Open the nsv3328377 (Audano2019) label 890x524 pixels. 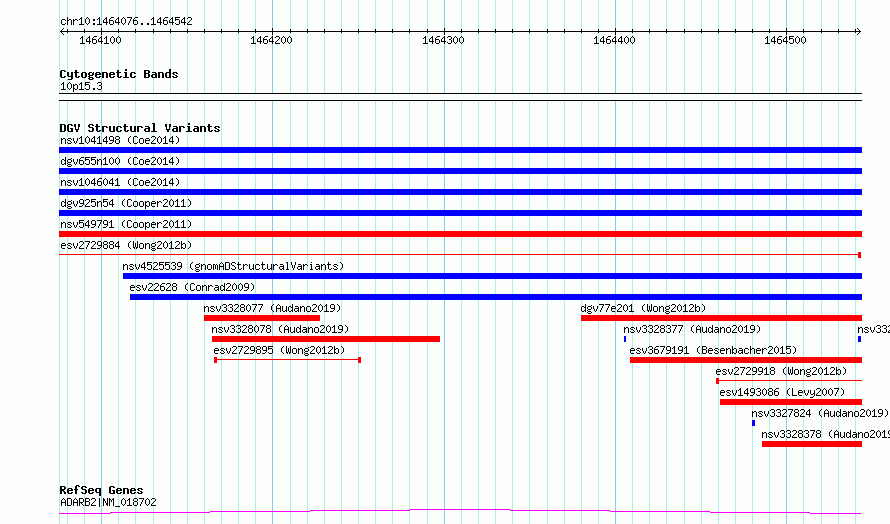click(x=692, y=329)
